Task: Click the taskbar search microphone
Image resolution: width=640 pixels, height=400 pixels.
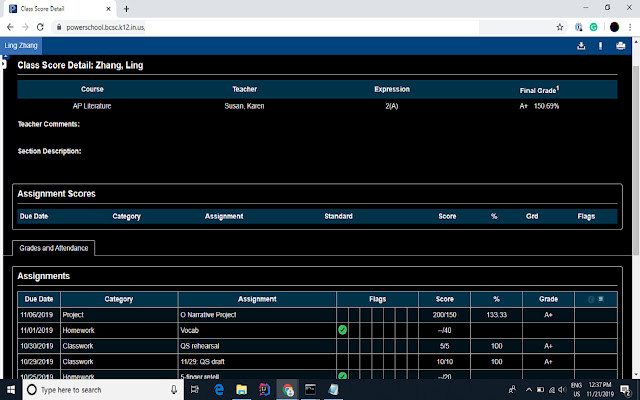Action: pyautogui.click(x=174, y=390)
